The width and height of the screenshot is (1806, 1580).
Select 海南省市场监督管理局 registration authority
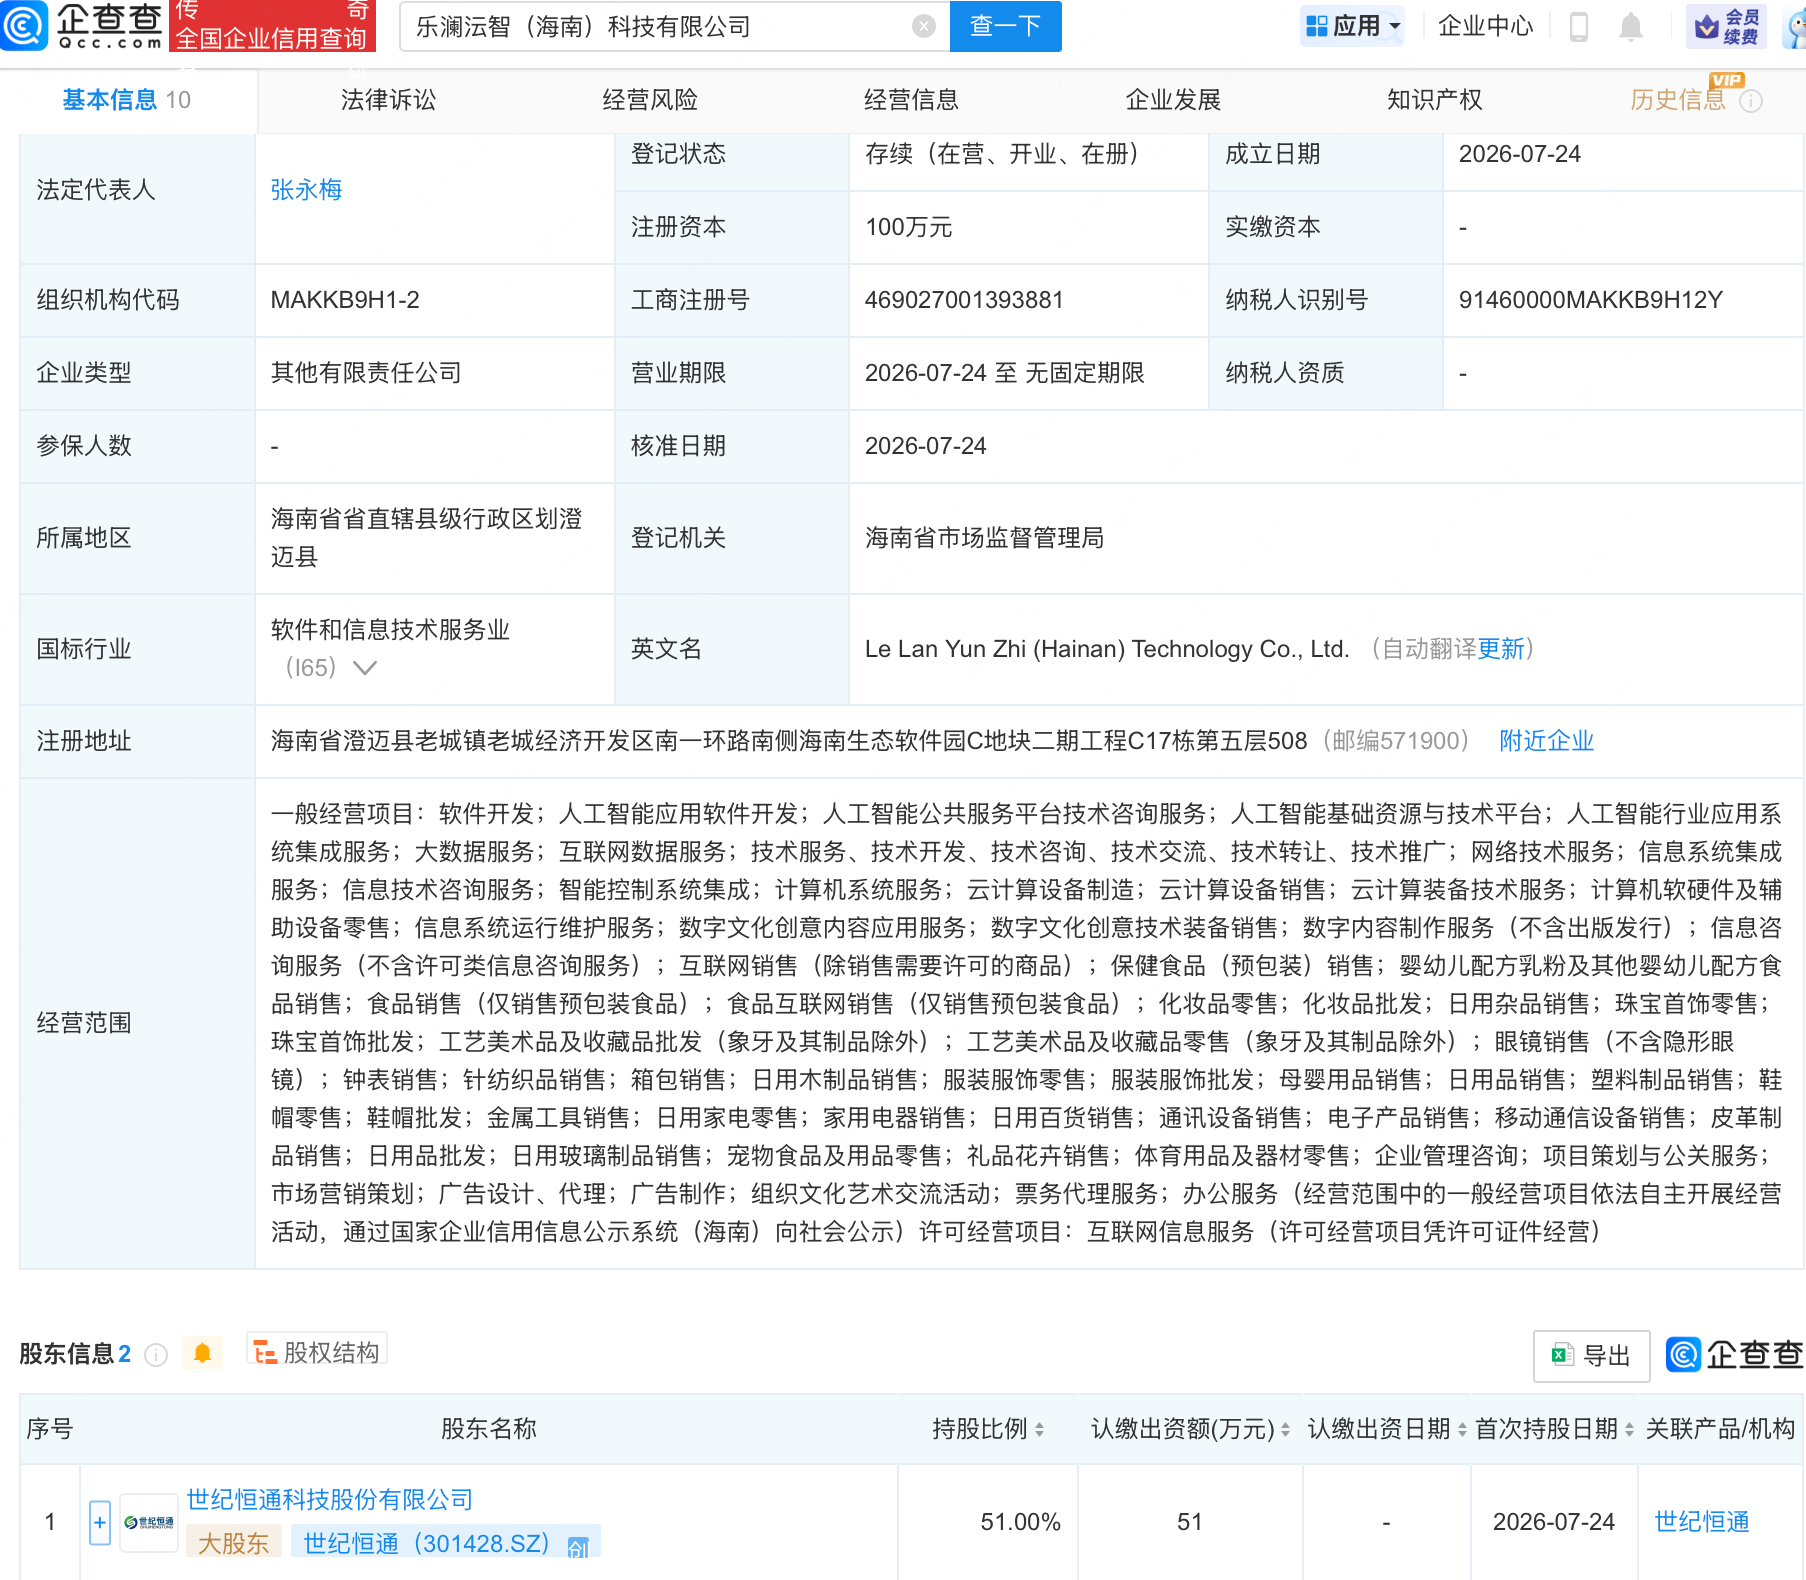coord(984,538)
